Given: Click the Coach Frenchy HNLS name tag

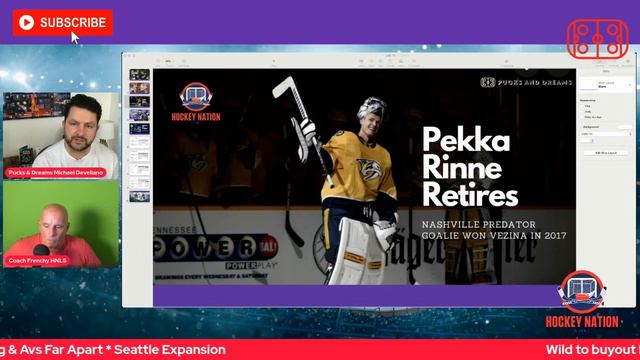Looking at the screenshot, I should tap(37, 260).
